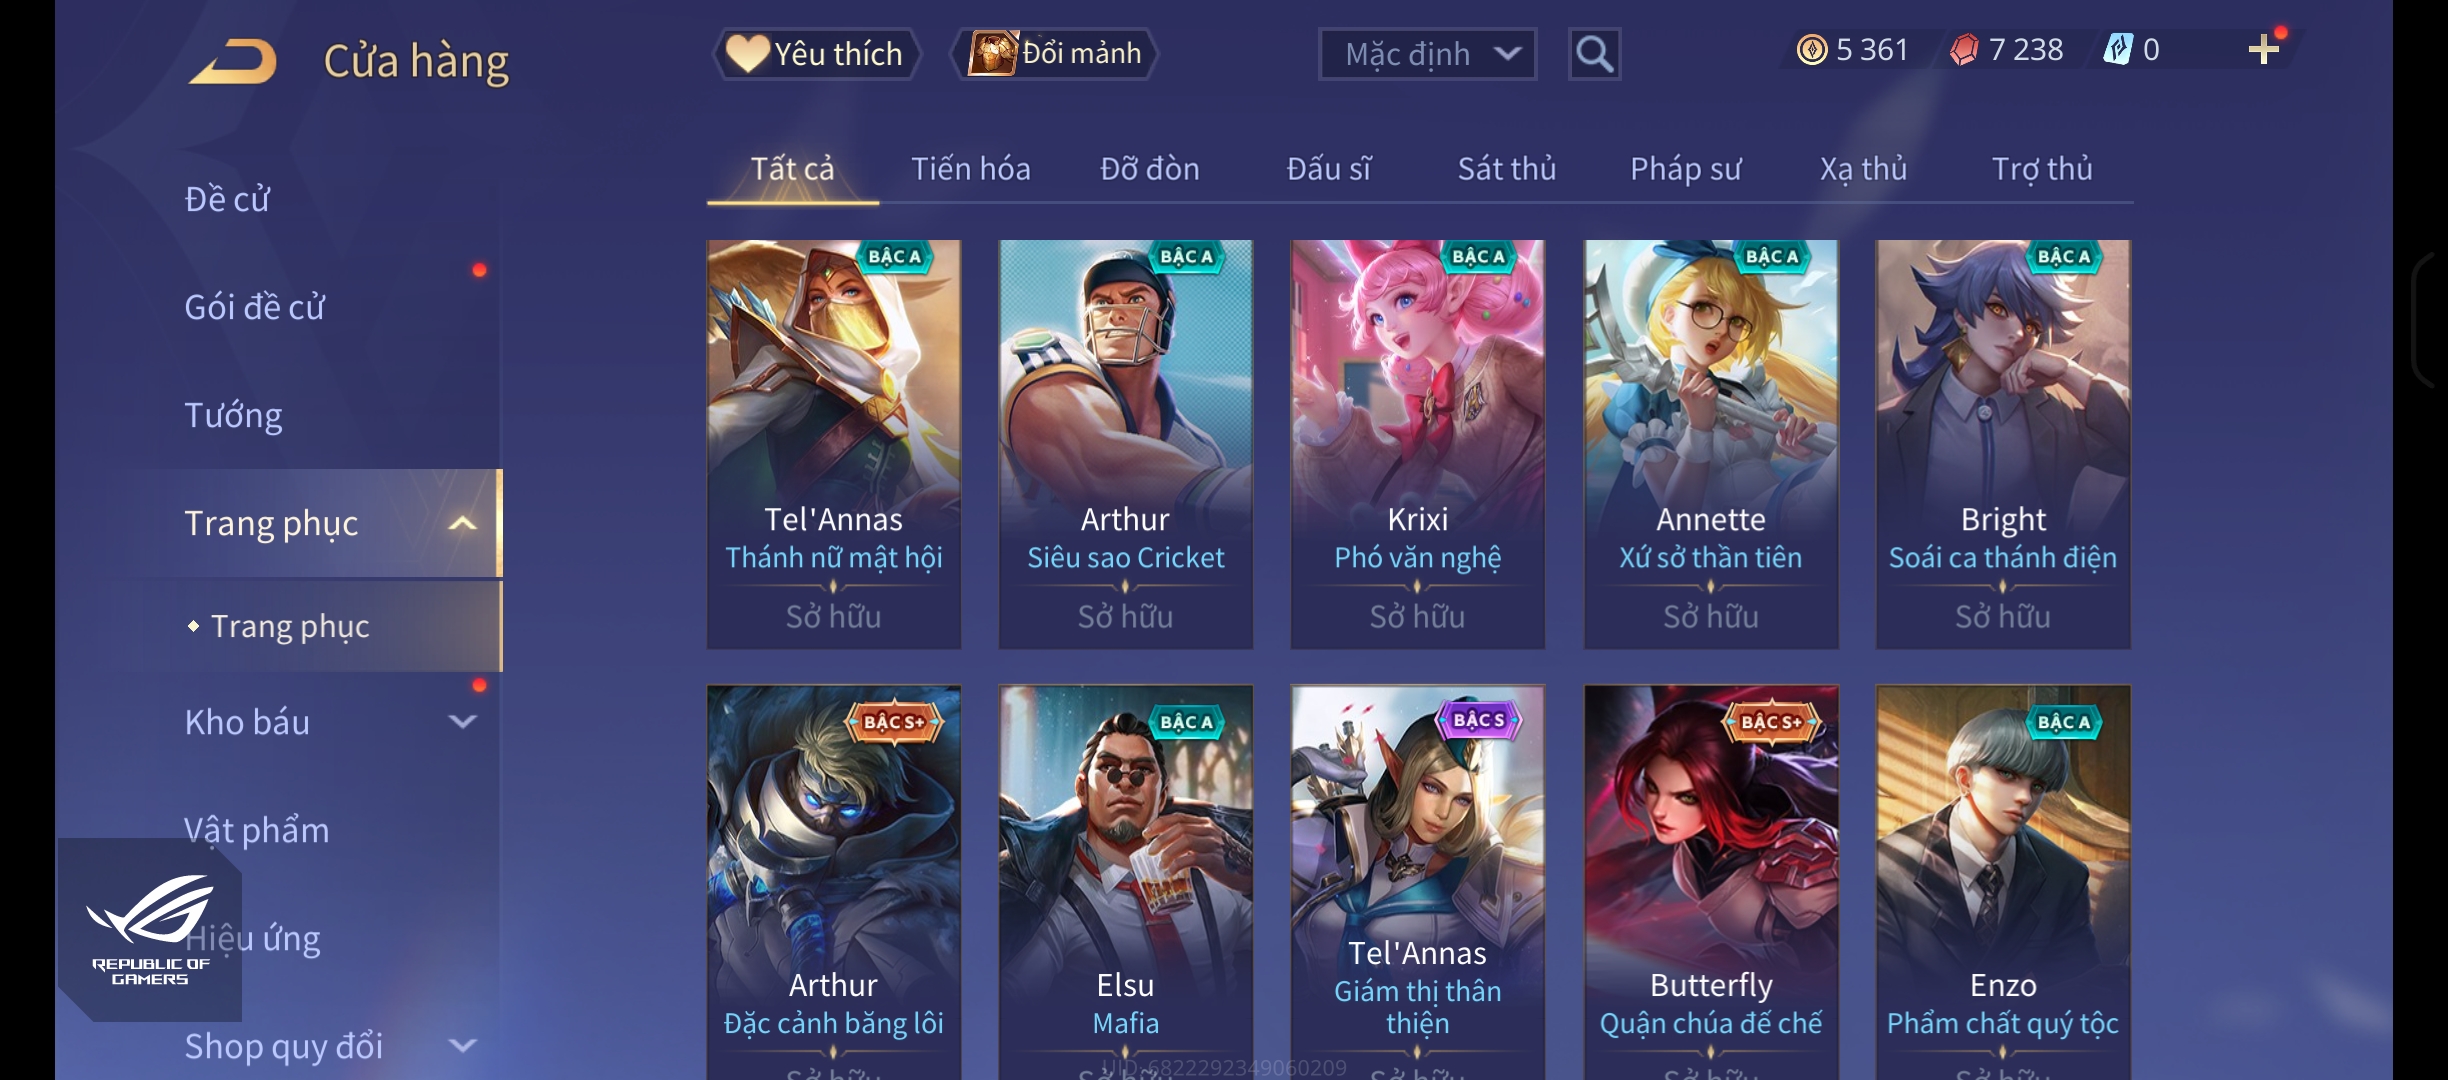
Task: Select the Tiến hóa tab
Action: (x=970, y=168)
